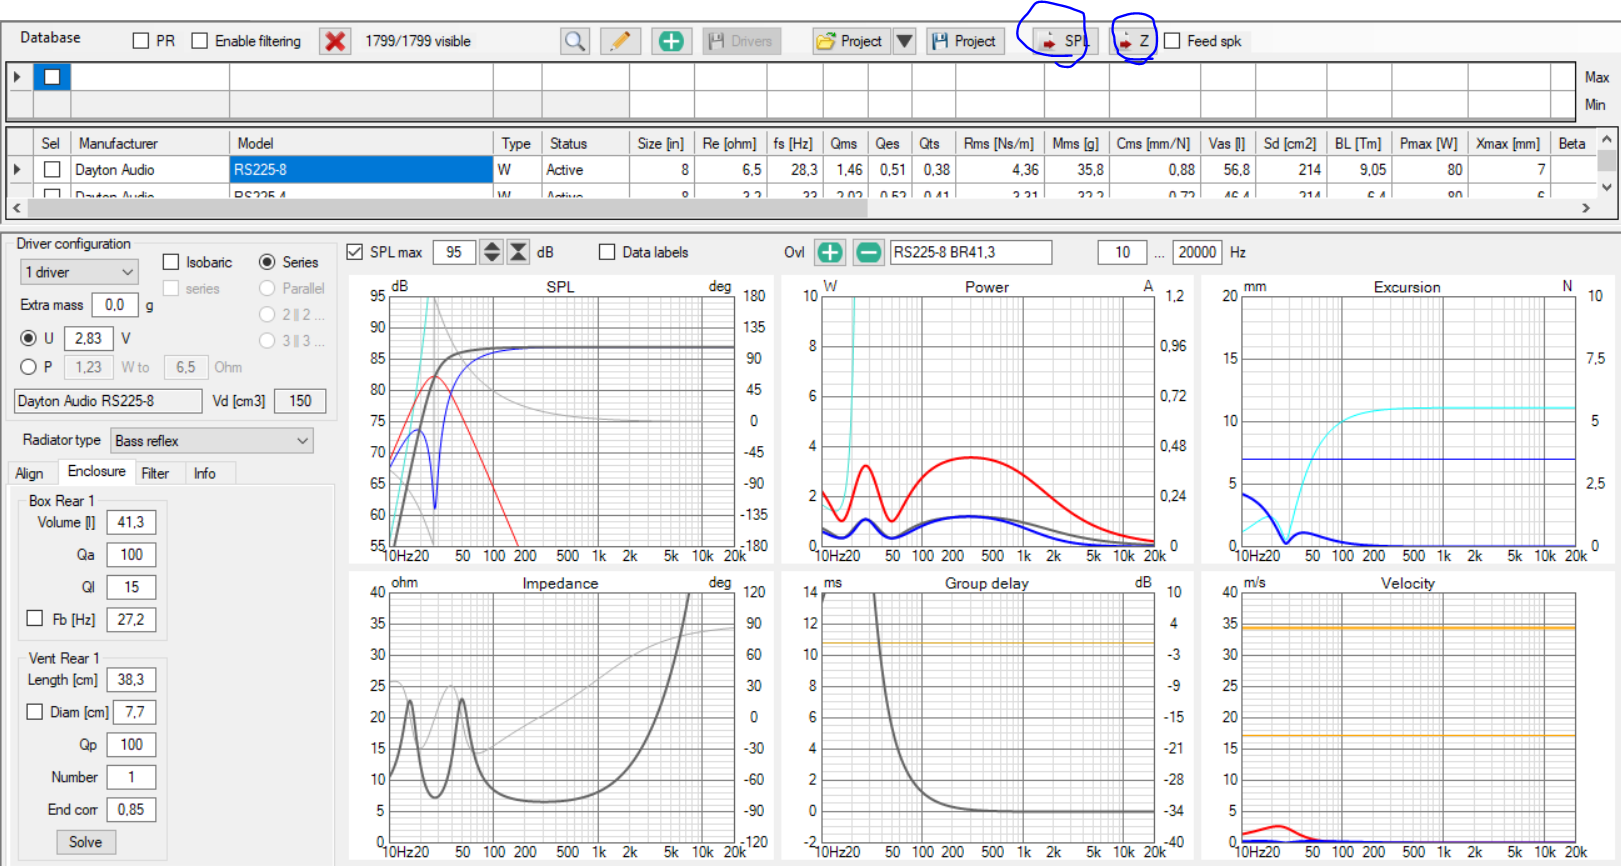Click the horizontal scrollbar left arrow
Screen dimensions: 1621x866
click(16, 208)
